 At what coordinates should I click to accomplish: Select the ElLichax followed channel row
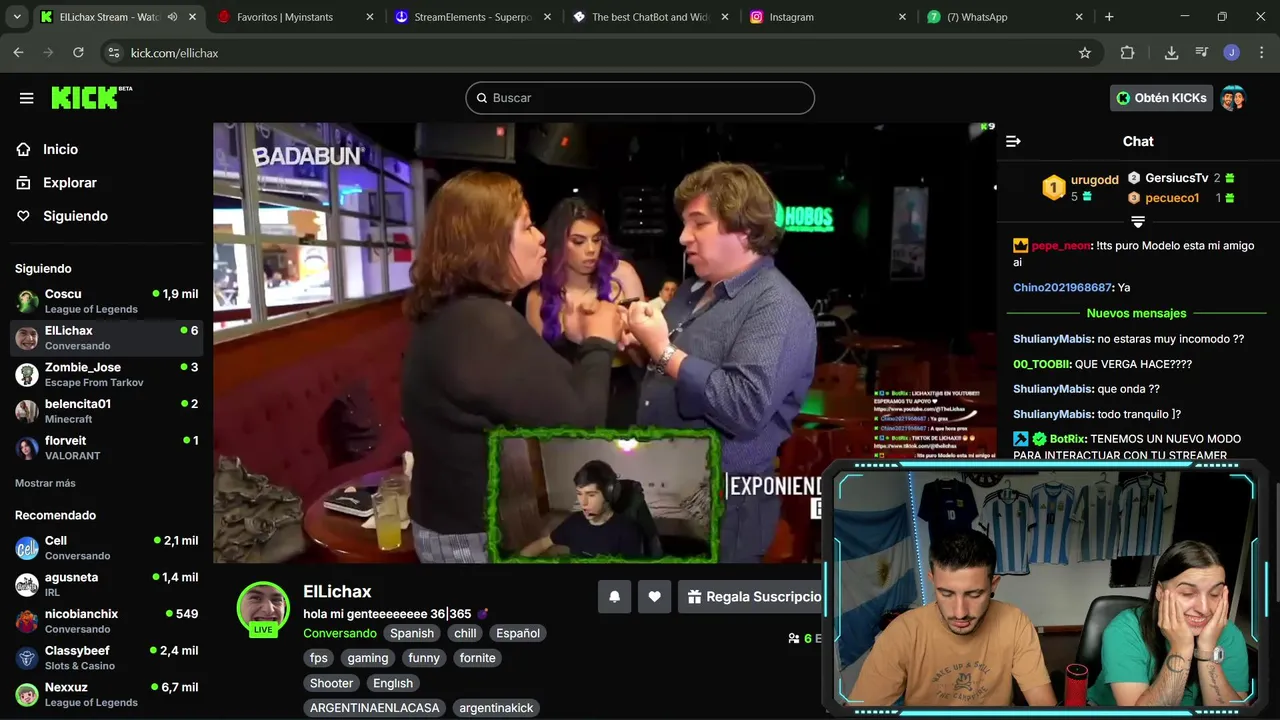click(106, 338)
